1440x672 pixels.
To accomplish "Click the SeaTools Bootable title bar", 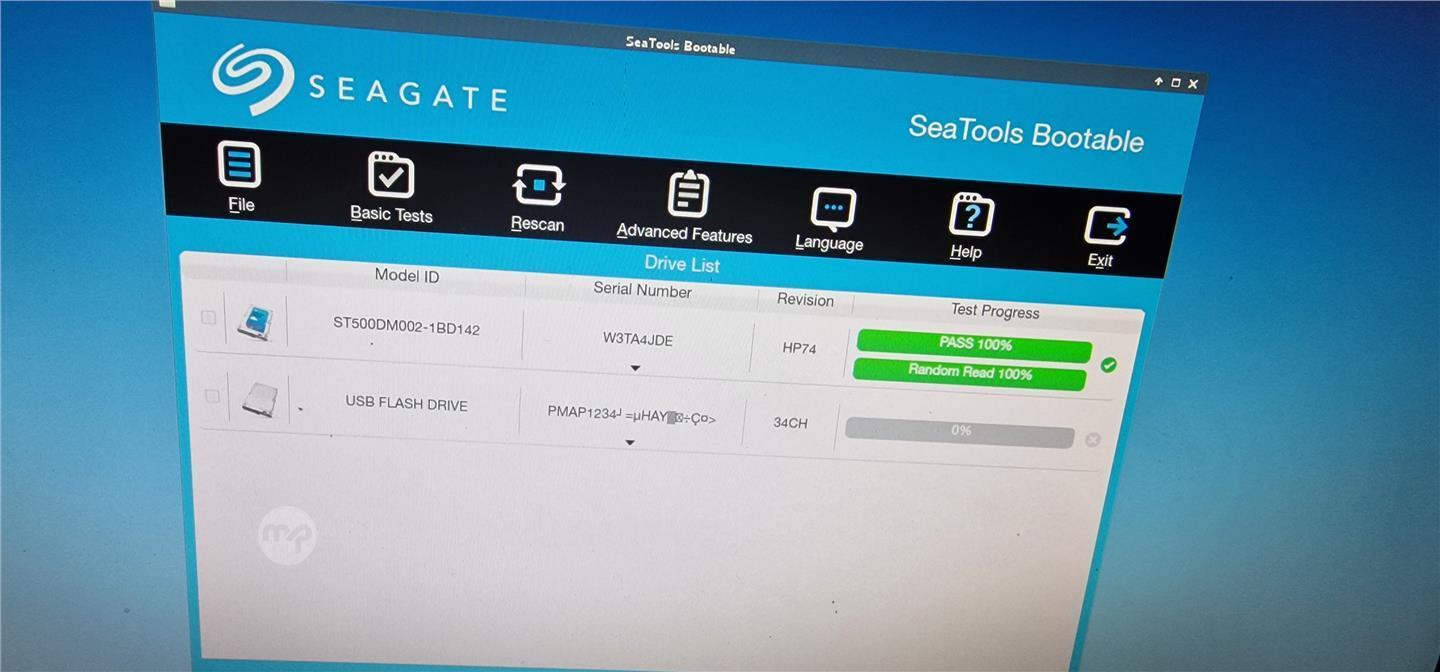I will (x=680, y=45).
